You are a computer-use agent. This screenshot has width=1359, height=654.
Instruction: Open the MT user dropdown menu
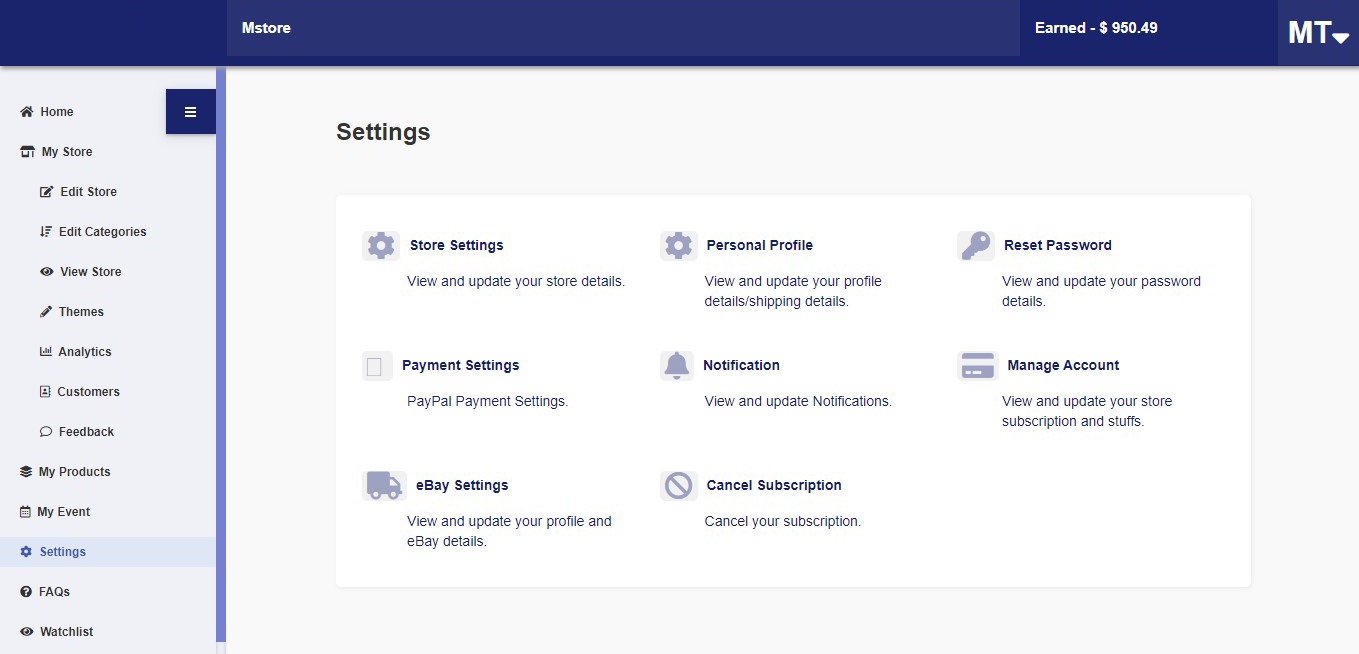[1318, 33]
